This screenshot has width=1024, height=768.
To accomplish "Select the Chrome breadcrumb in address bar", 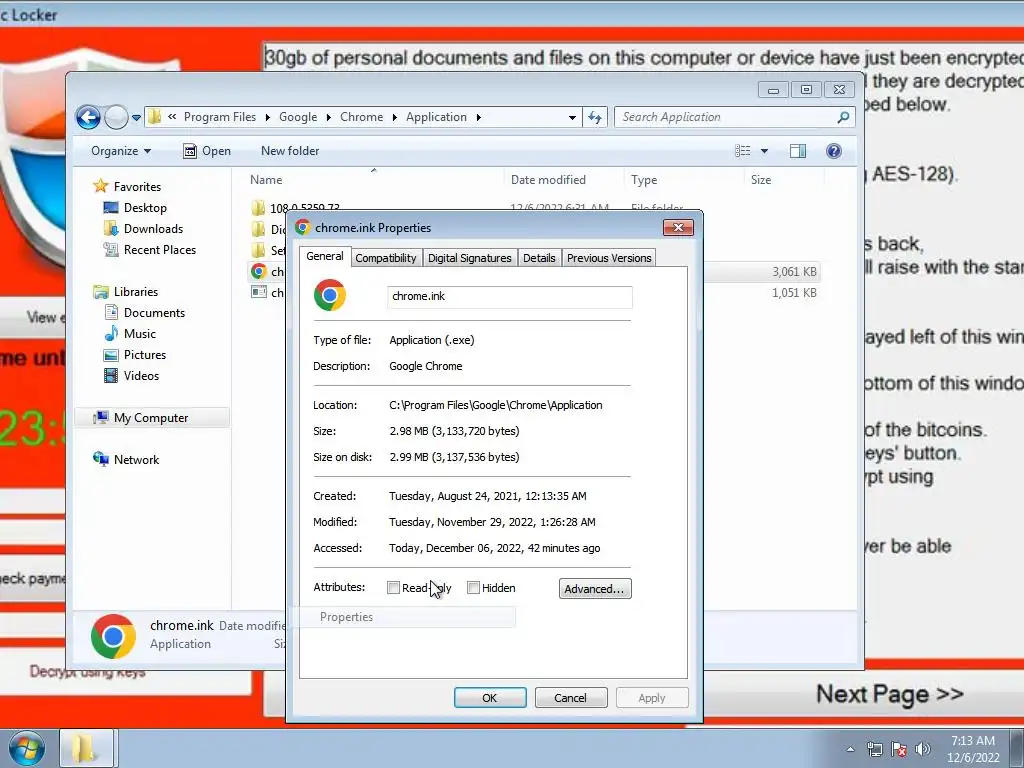I will point(361,117).
